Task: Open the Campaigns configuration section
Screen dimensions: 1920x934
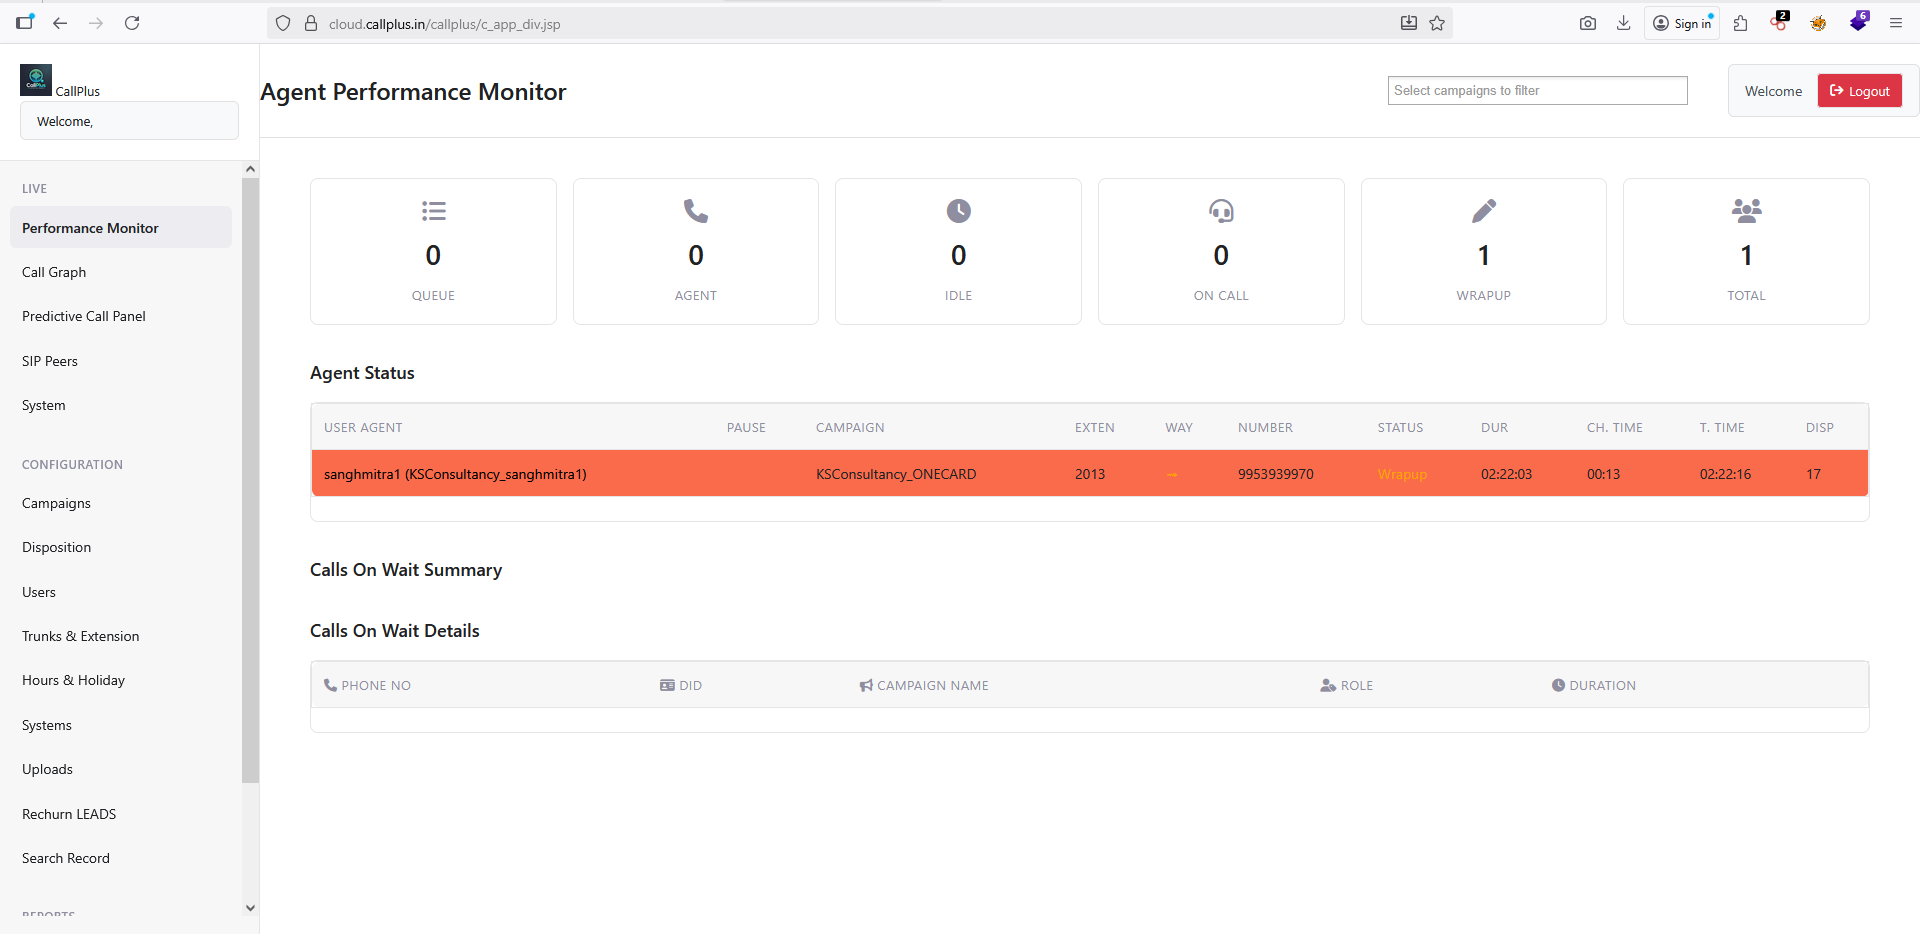Action: click(56, 503)
